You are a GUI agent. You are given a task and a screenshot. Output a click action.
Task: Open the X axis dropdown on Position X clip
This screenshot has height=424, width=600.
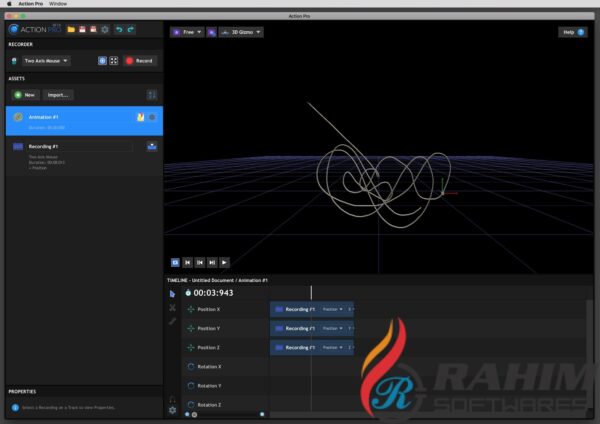point(350,309)
